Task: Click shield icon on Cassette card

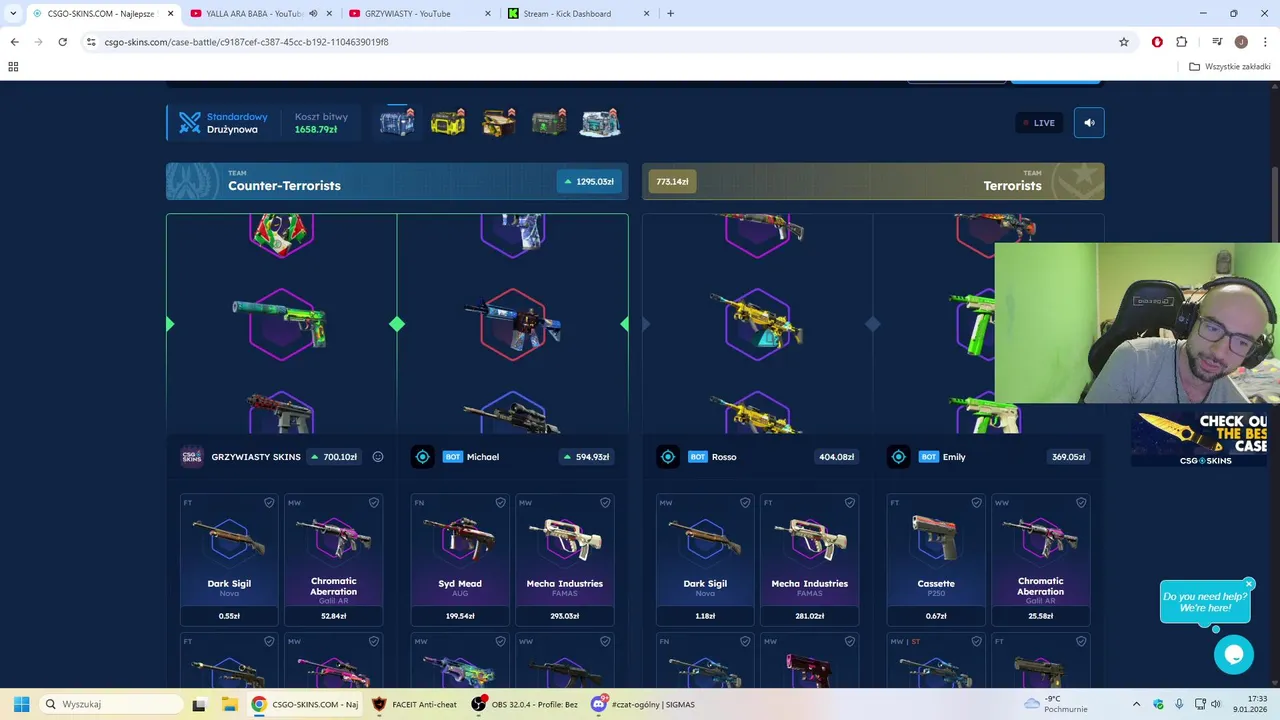Action: click(976, 503)
